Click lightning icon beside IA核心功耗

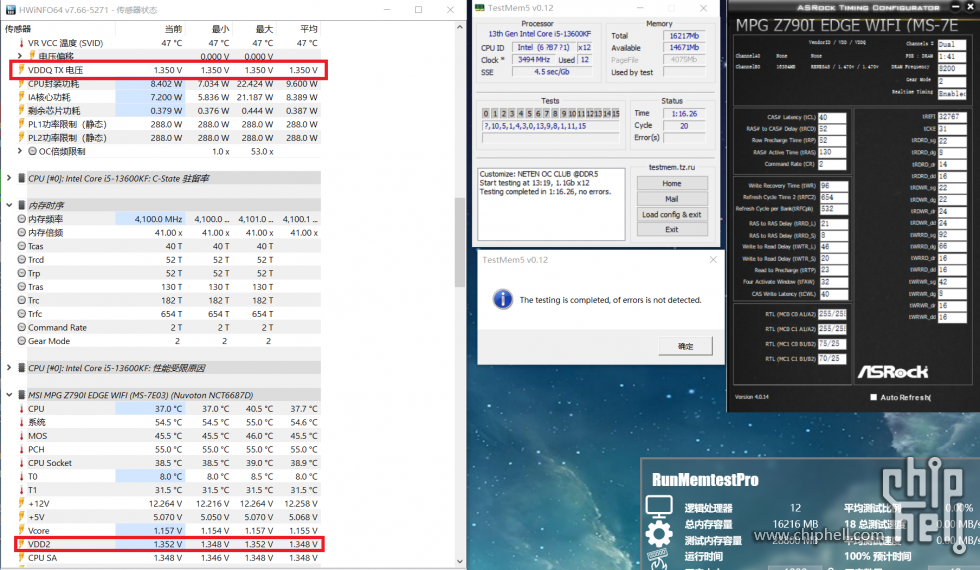pyautogui.click(x=22, y=97)
